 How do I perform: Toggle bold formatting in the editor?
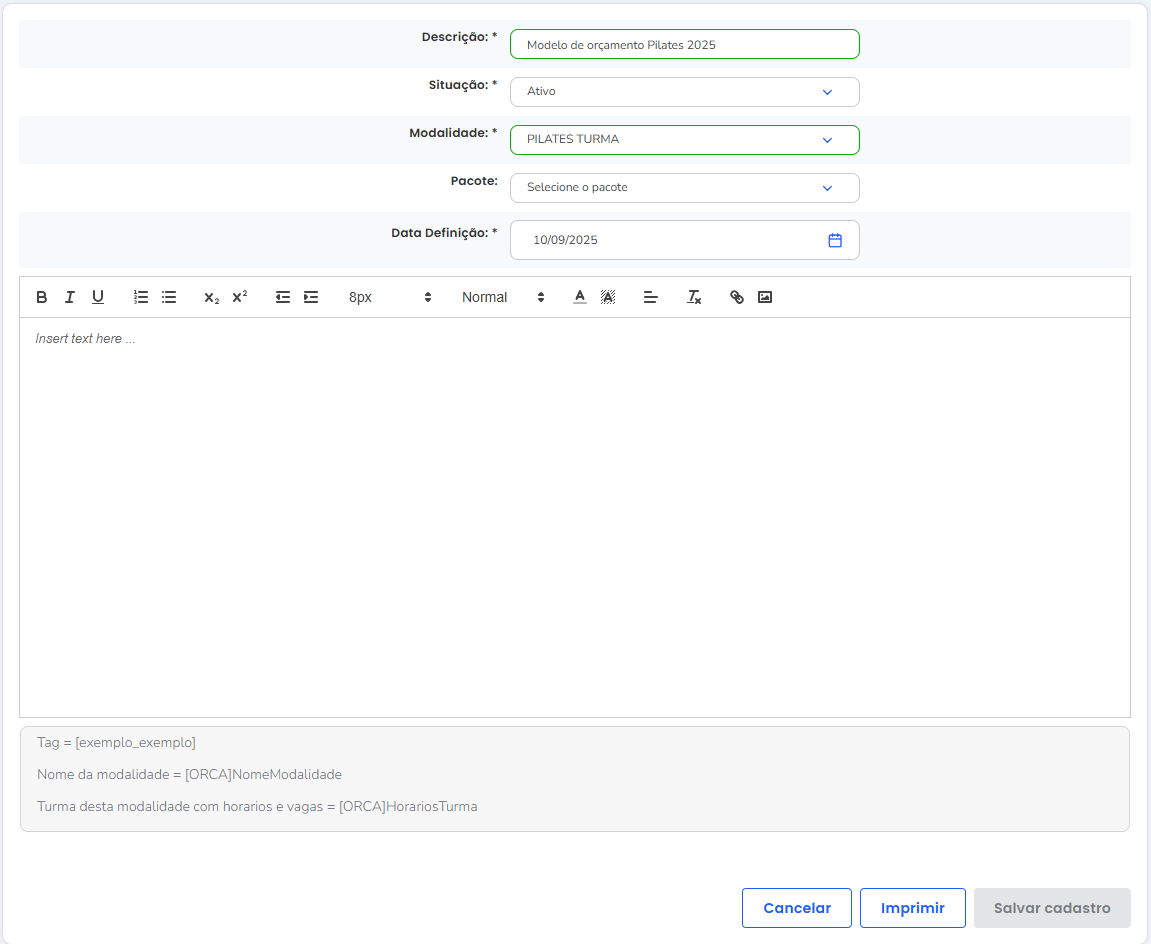pos(42,297)
